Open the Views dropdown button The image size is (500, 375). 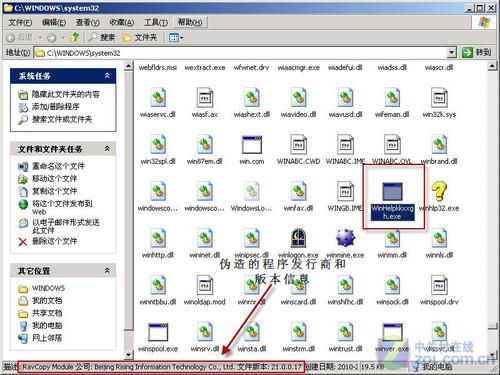click(x=176, y=37)
